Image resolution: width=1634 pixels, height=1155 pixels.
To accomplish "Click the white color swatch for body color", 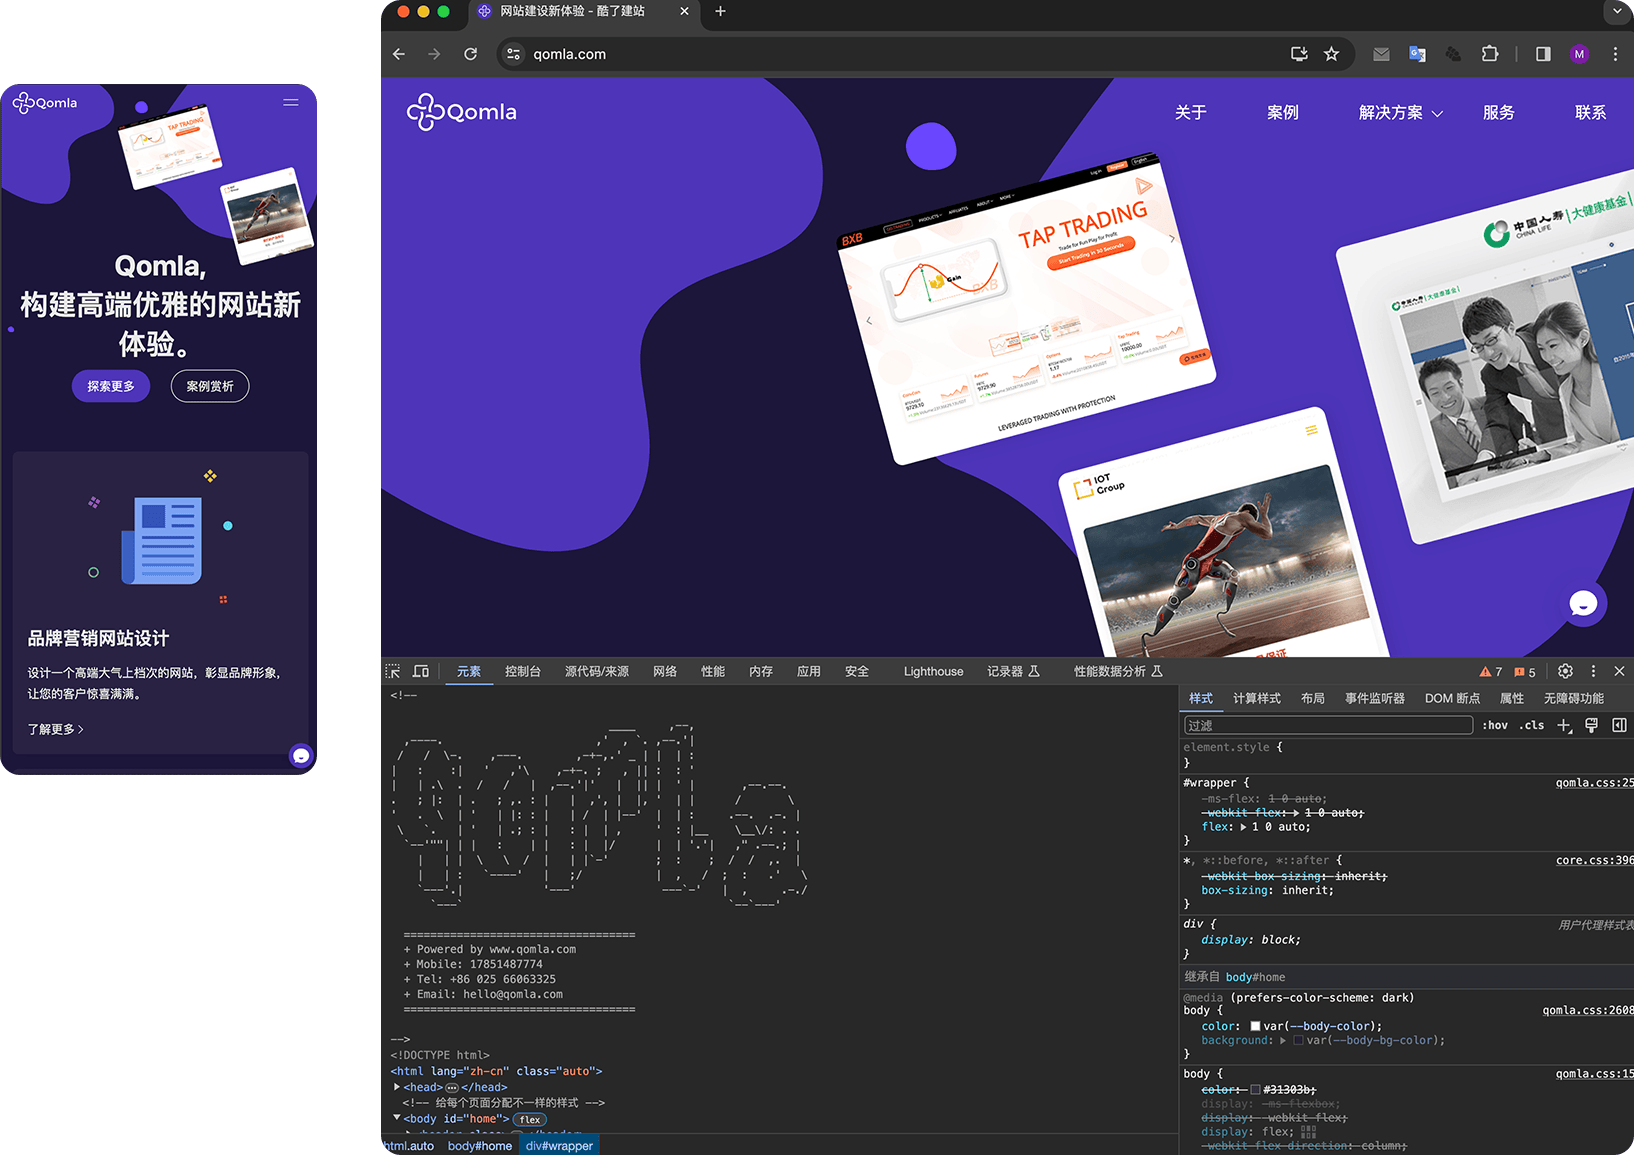I will coord(1255,1026).
